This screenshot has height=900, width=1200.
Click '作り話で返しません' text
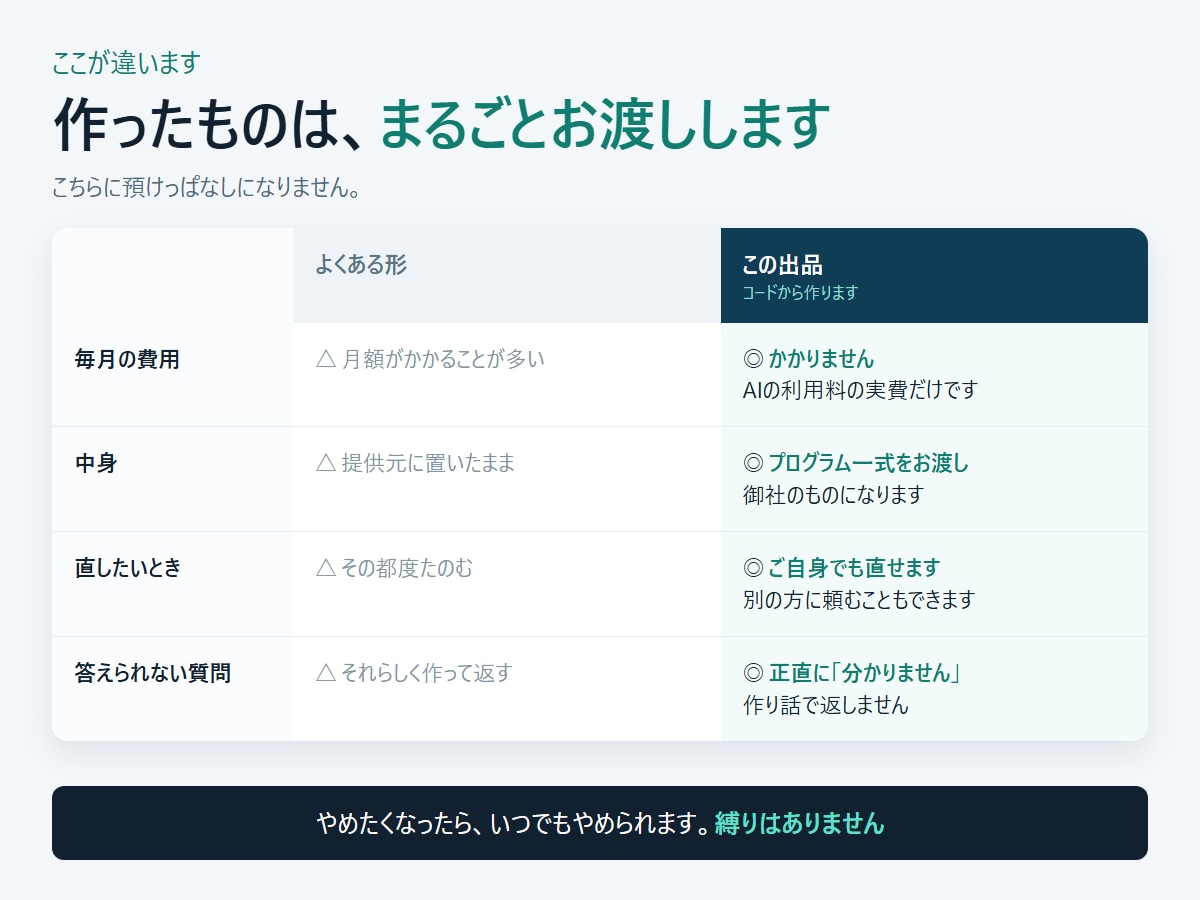[x=826, y=705]
